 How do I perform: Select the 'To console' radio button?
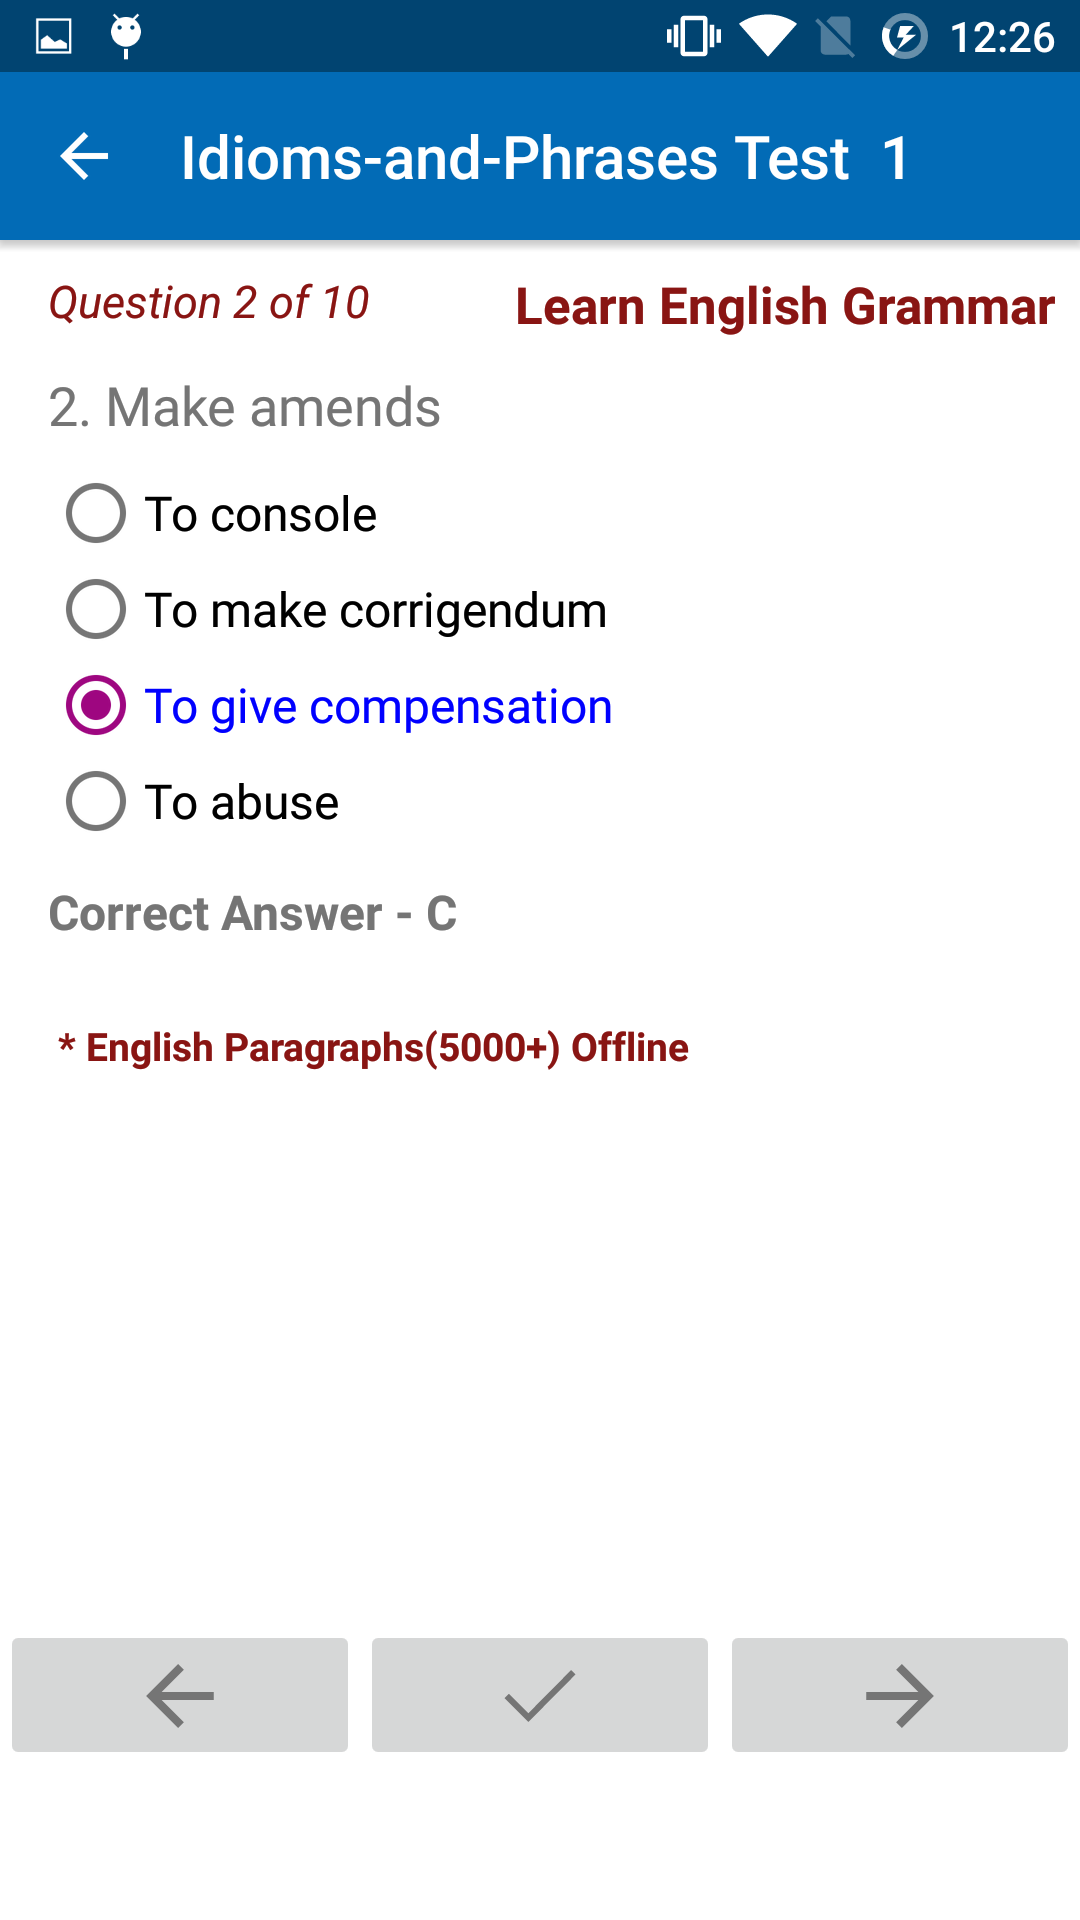click(x=96, y=514)
